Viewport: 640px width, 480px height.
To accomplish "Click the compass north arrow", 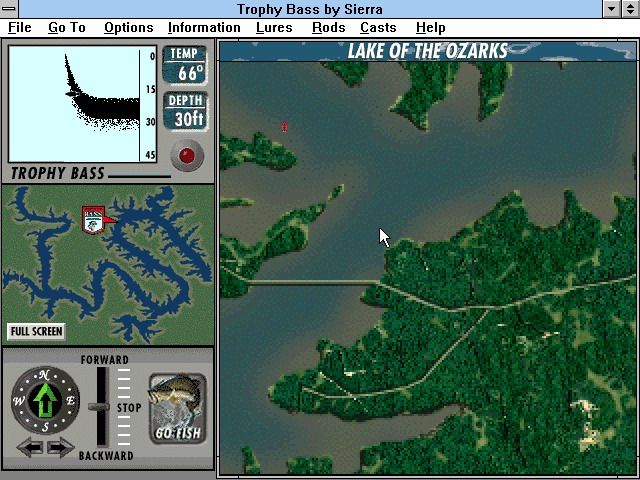I will coord(45,400).
